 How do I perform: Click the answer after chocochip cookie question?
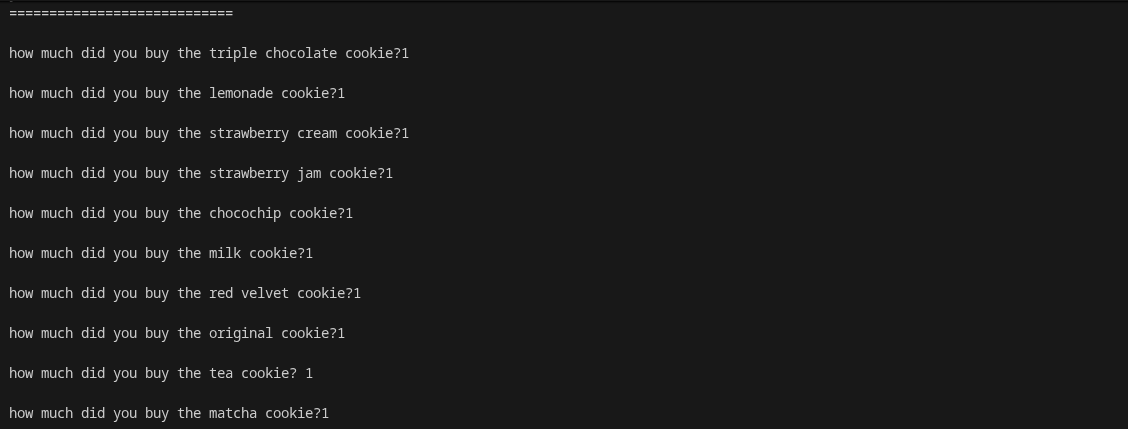[x=349, y=213]
